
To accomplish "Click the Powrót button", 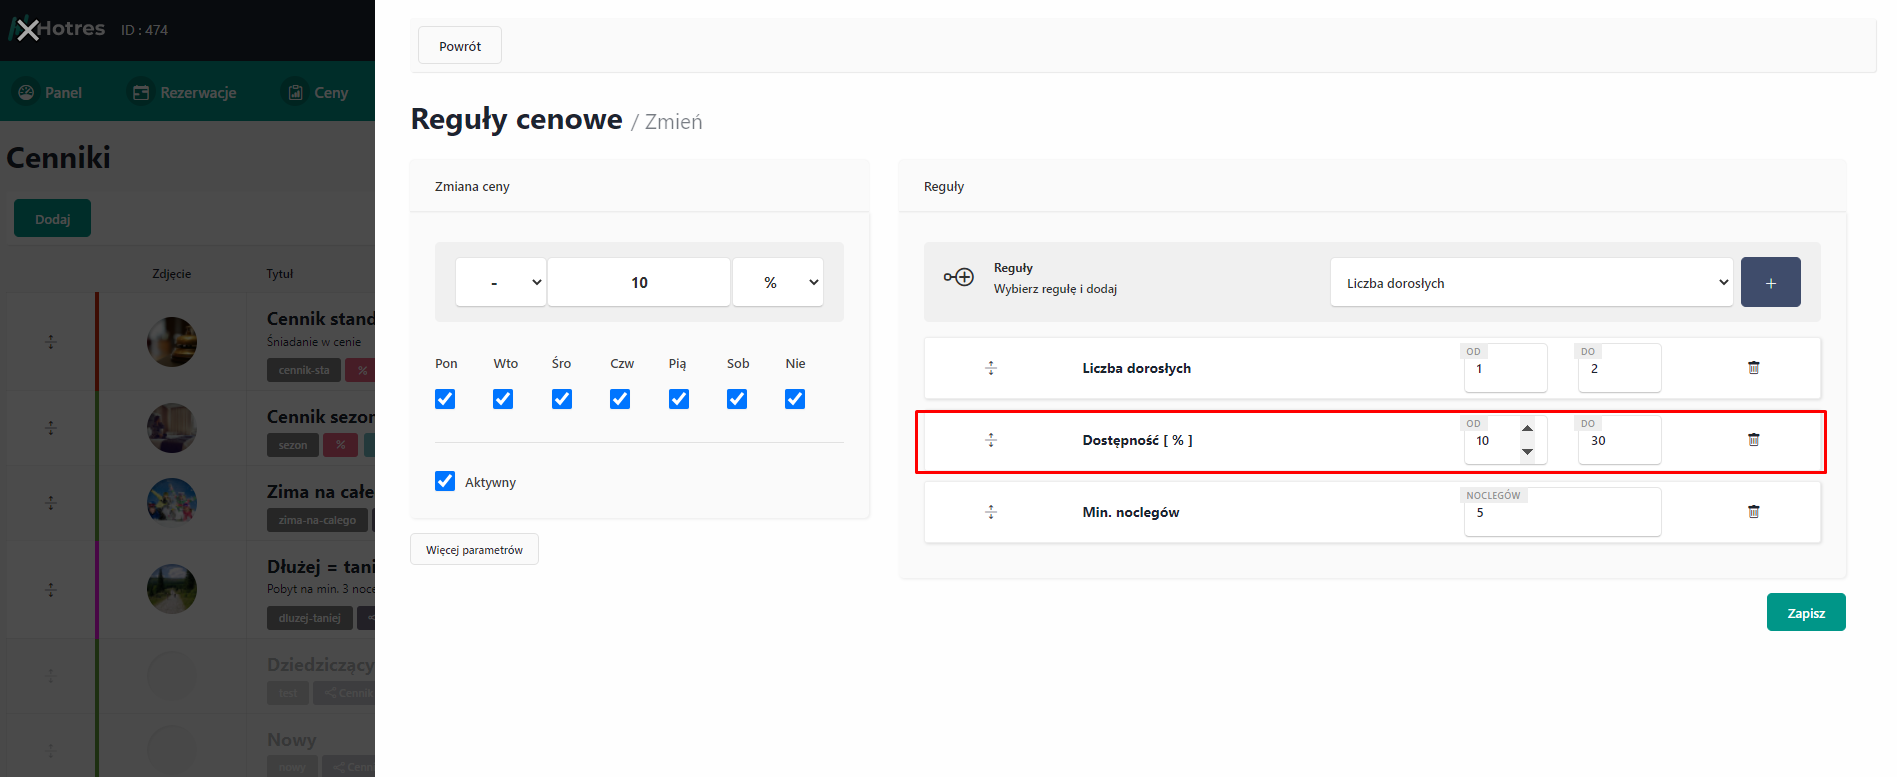I will (460, 46).
